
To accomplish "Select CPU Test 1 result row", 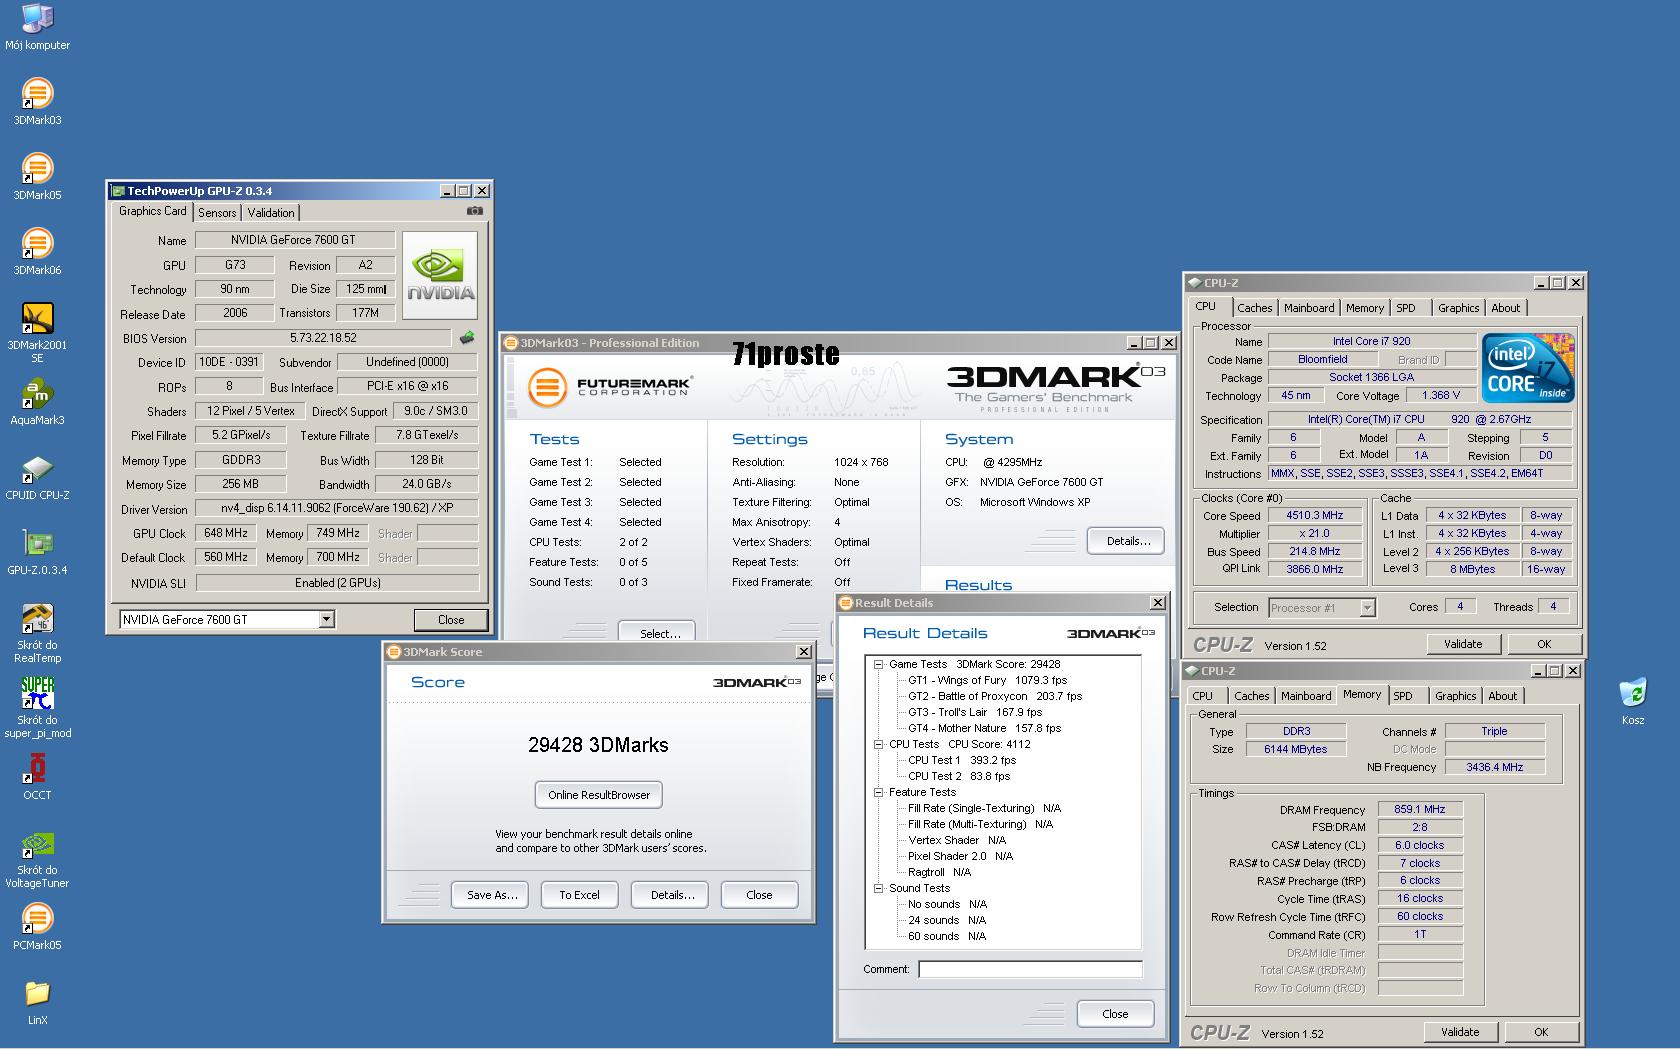I will pos(962,760).
